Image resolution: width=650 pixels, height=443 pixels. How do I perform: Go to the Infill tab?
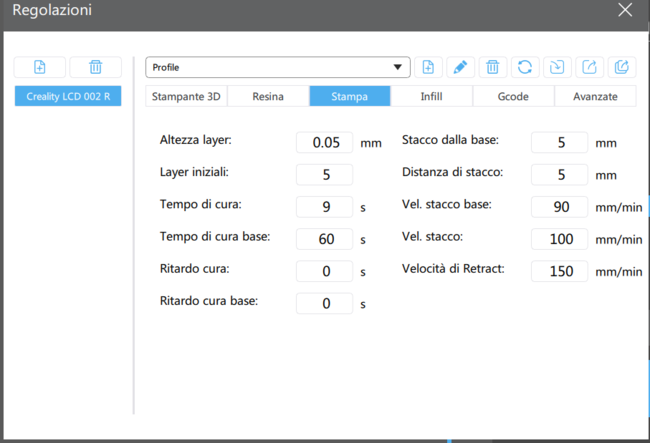(431, 97)
